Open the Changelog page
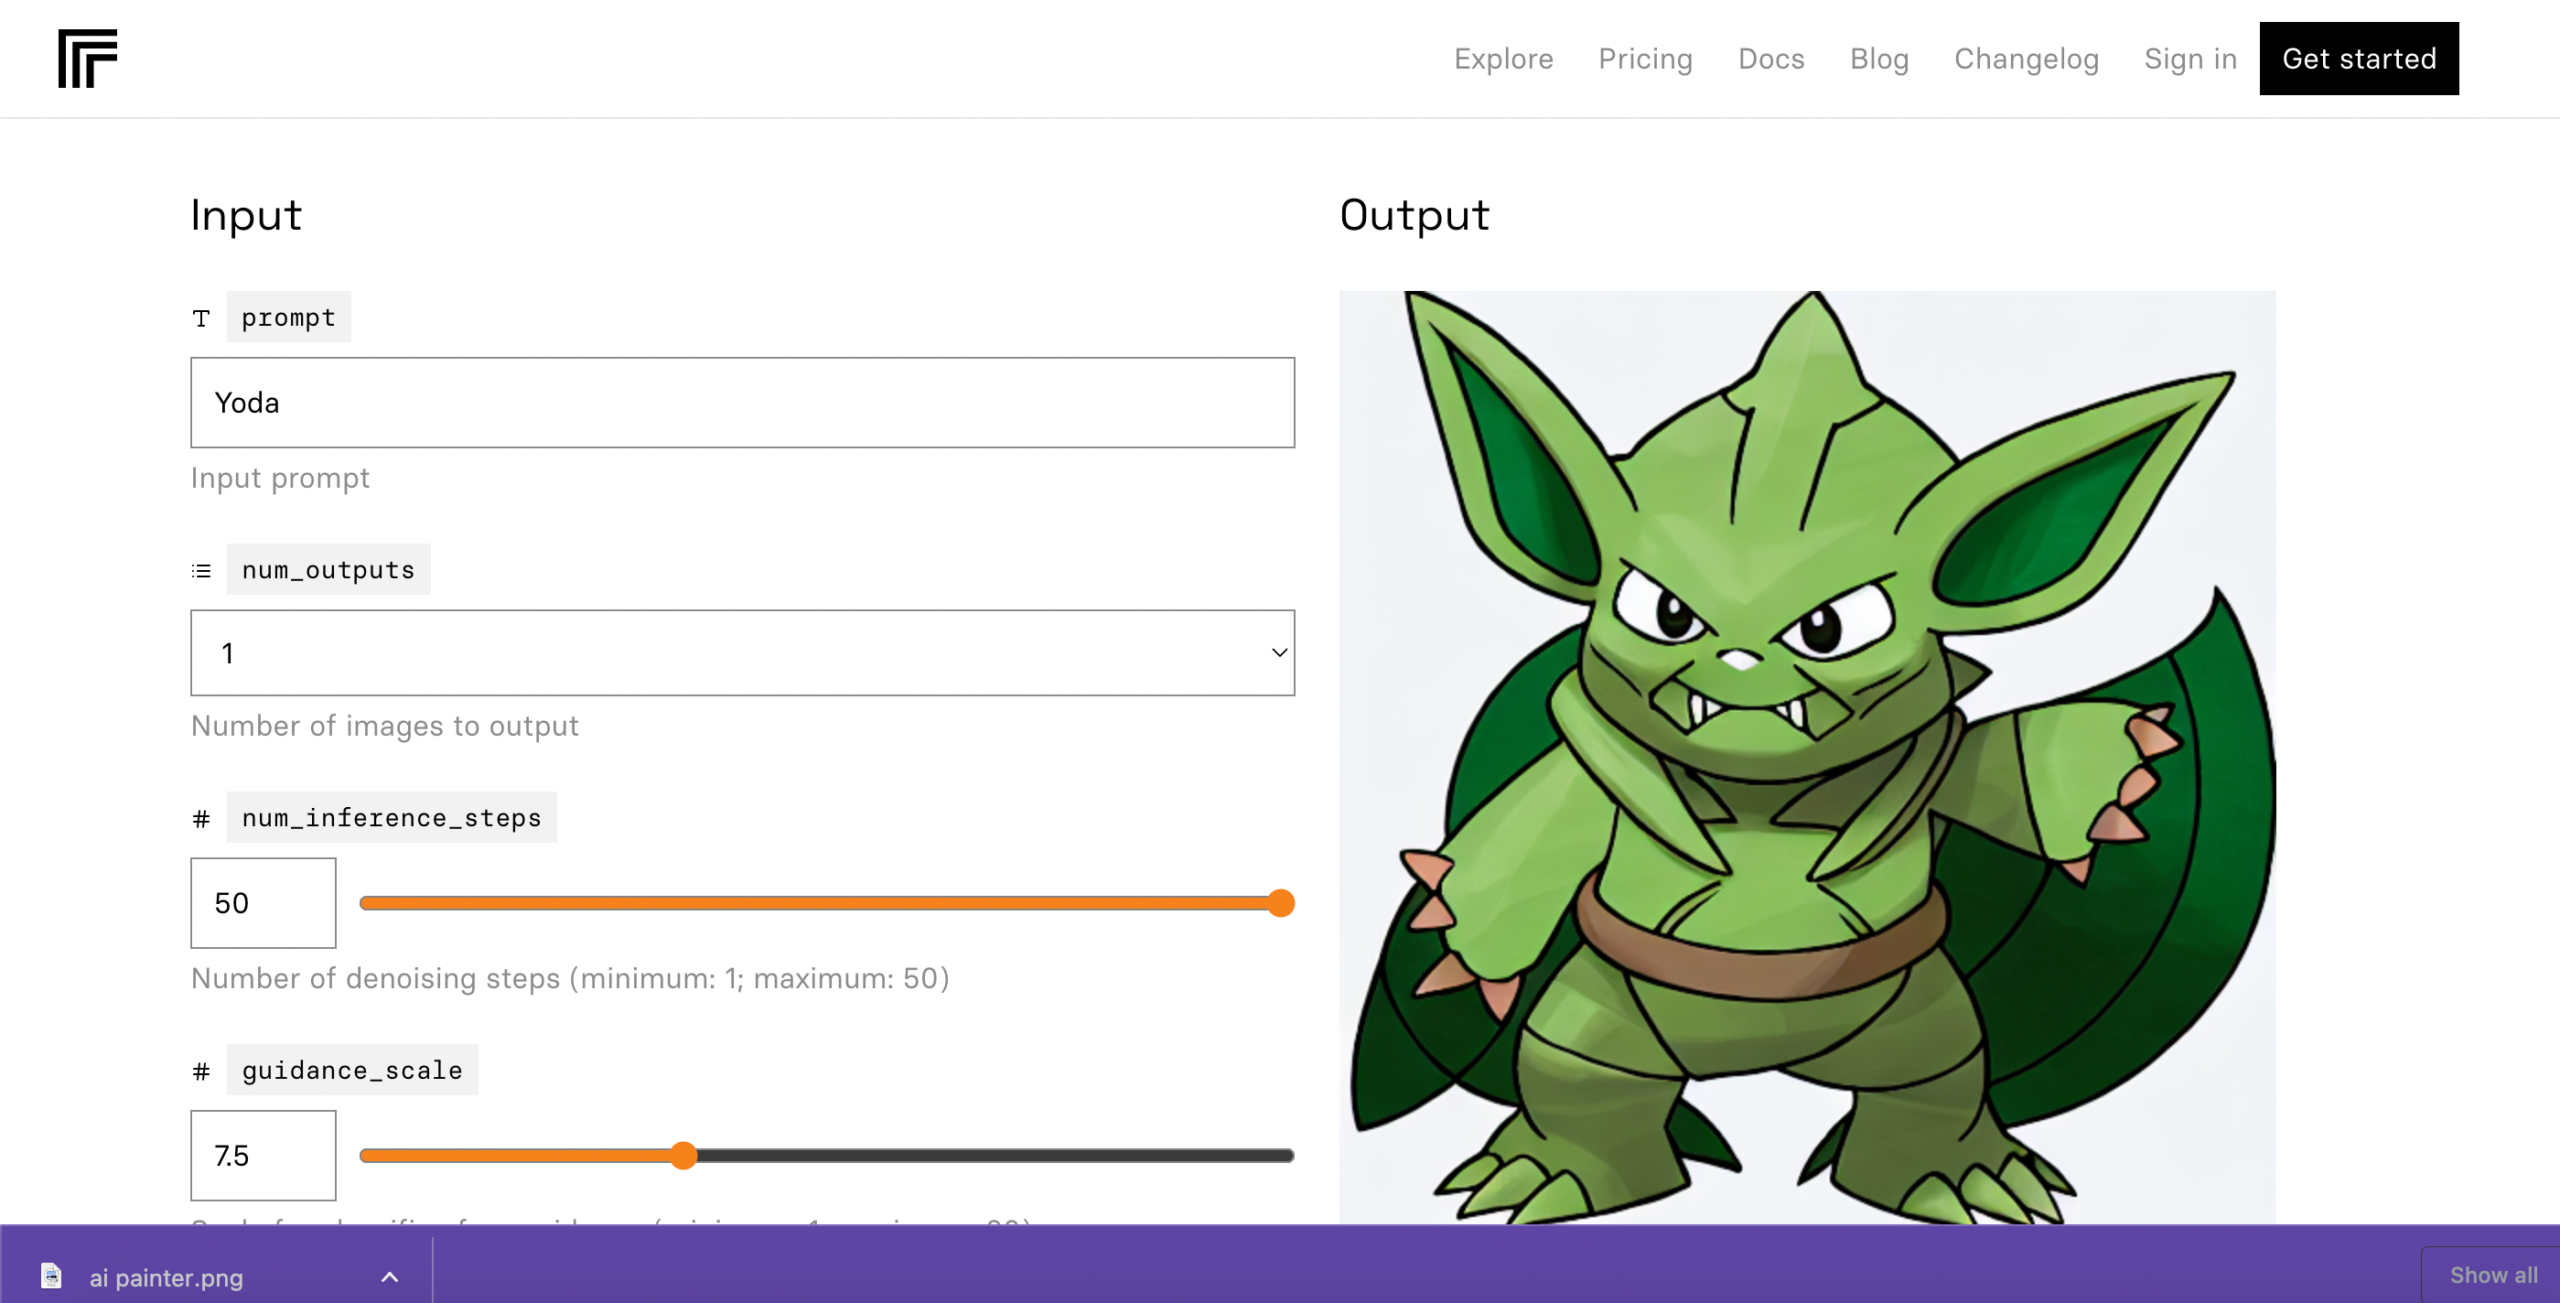This screenshot has height=1303, width=2560. [2026, 59]
